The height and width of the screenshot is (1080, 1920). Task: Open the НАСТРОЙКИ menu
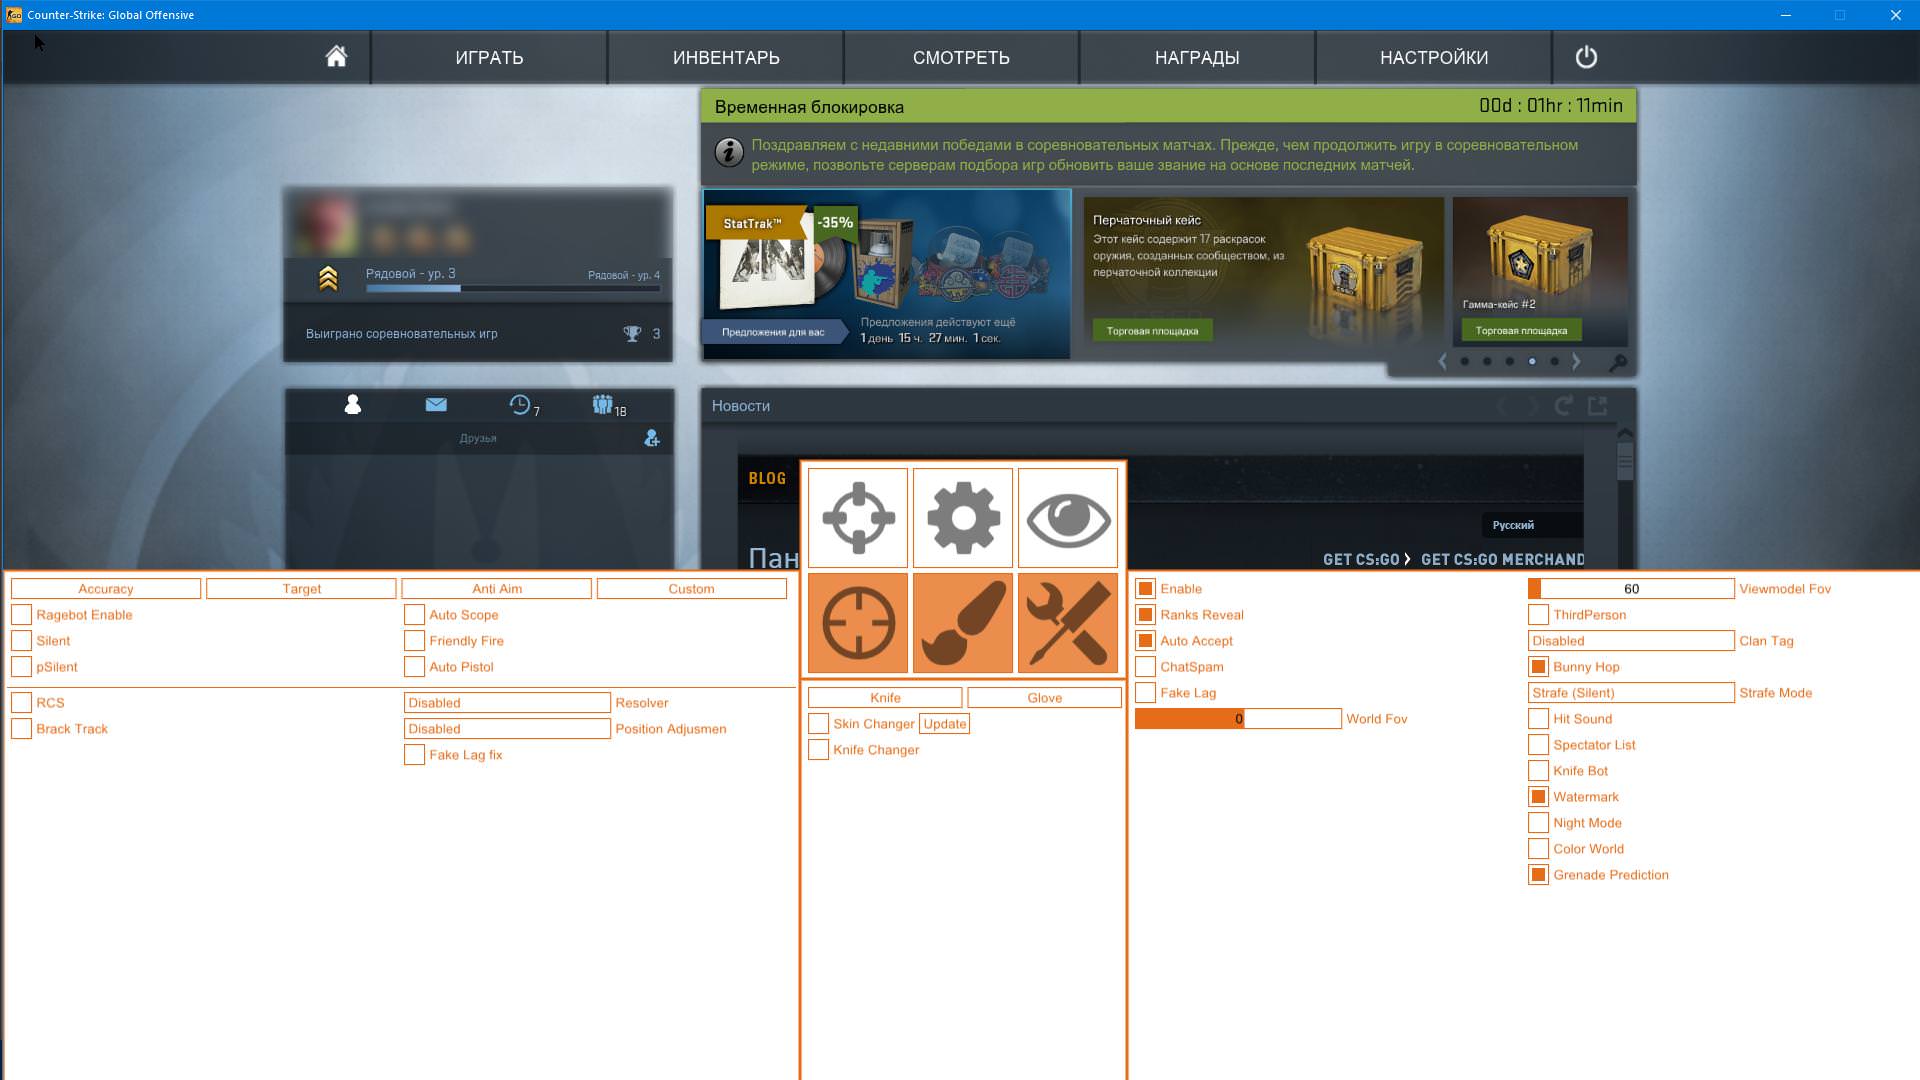(1434, 57)
